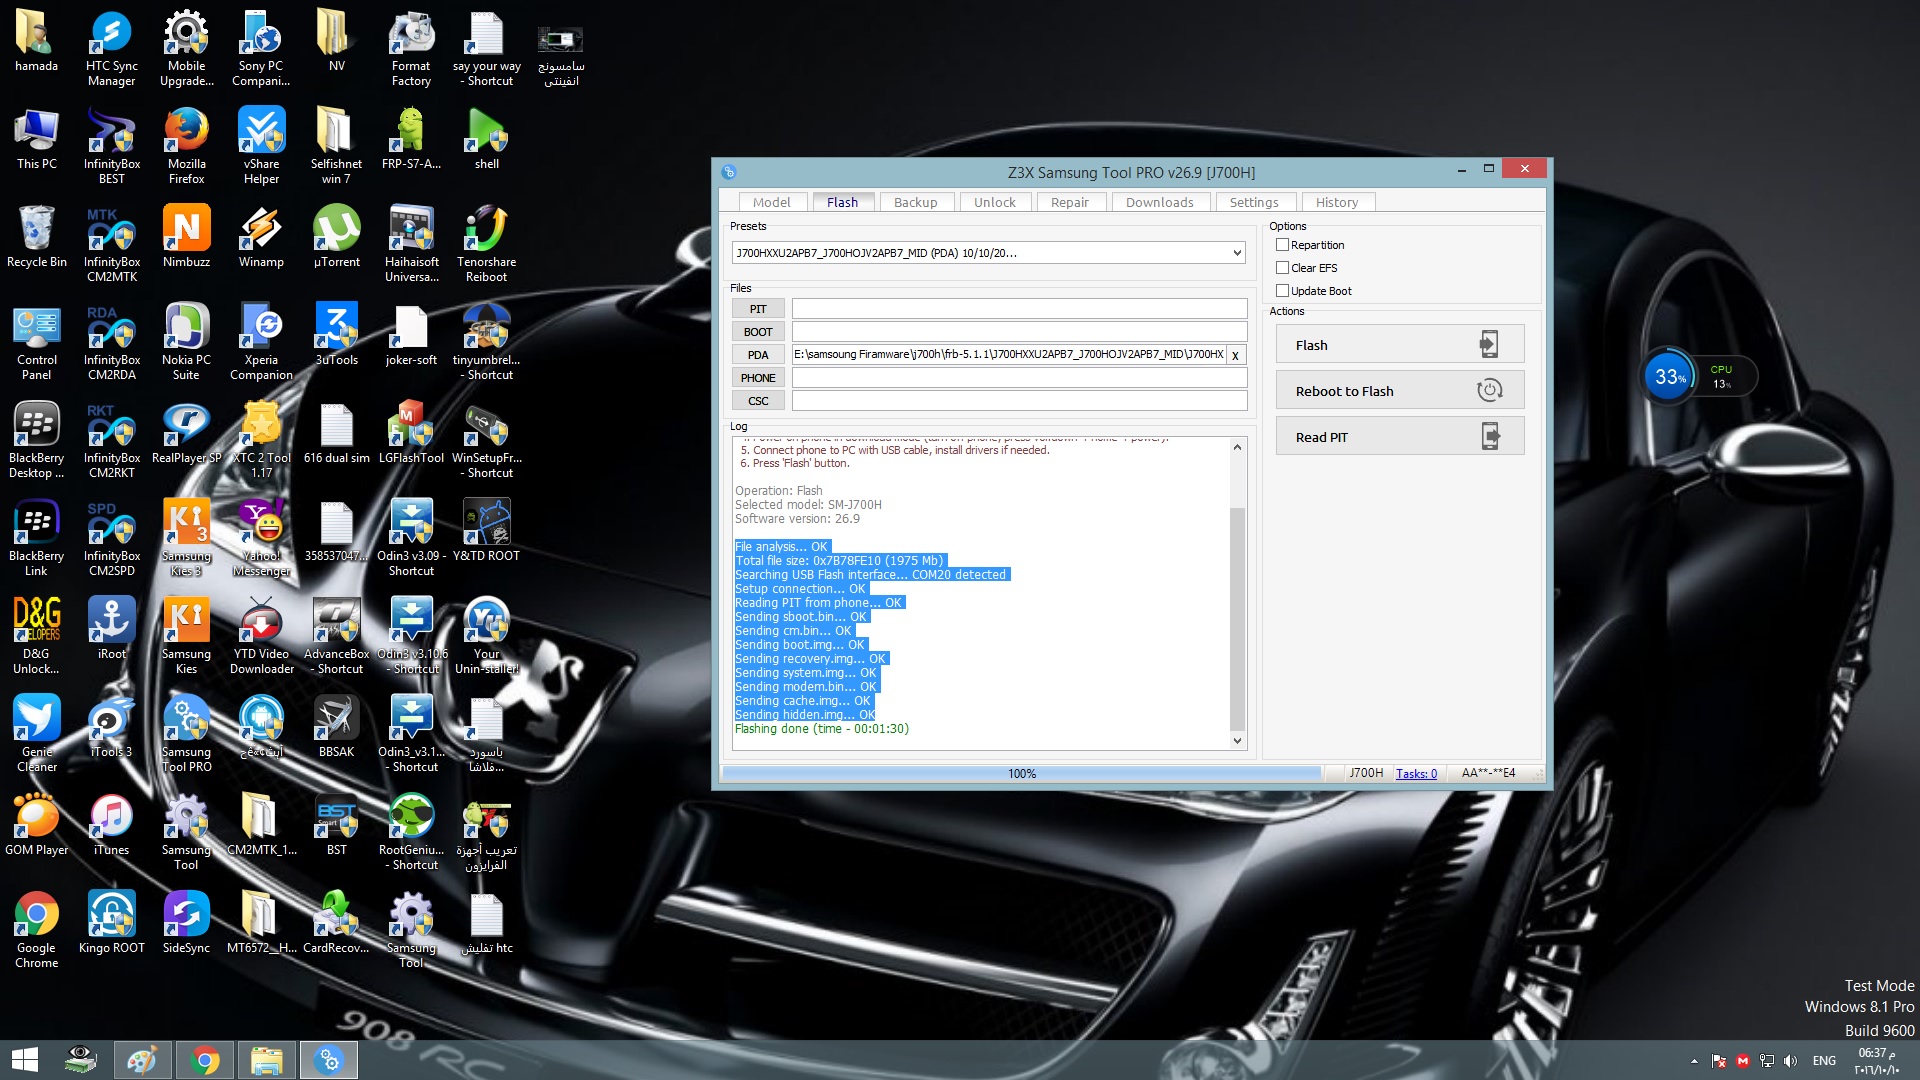Enable the Repartition option

1282,245
